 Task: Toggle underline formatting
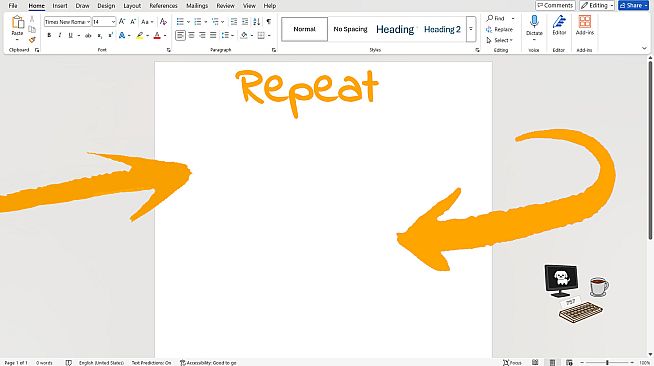[x=70, y=35]
